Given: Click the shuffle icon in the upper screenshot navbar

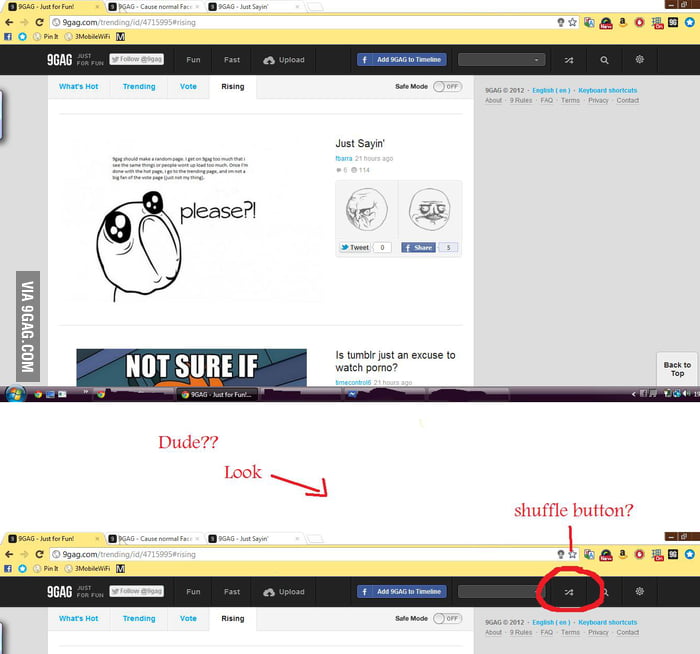Looking at the screenshot, I should [568, 60].
